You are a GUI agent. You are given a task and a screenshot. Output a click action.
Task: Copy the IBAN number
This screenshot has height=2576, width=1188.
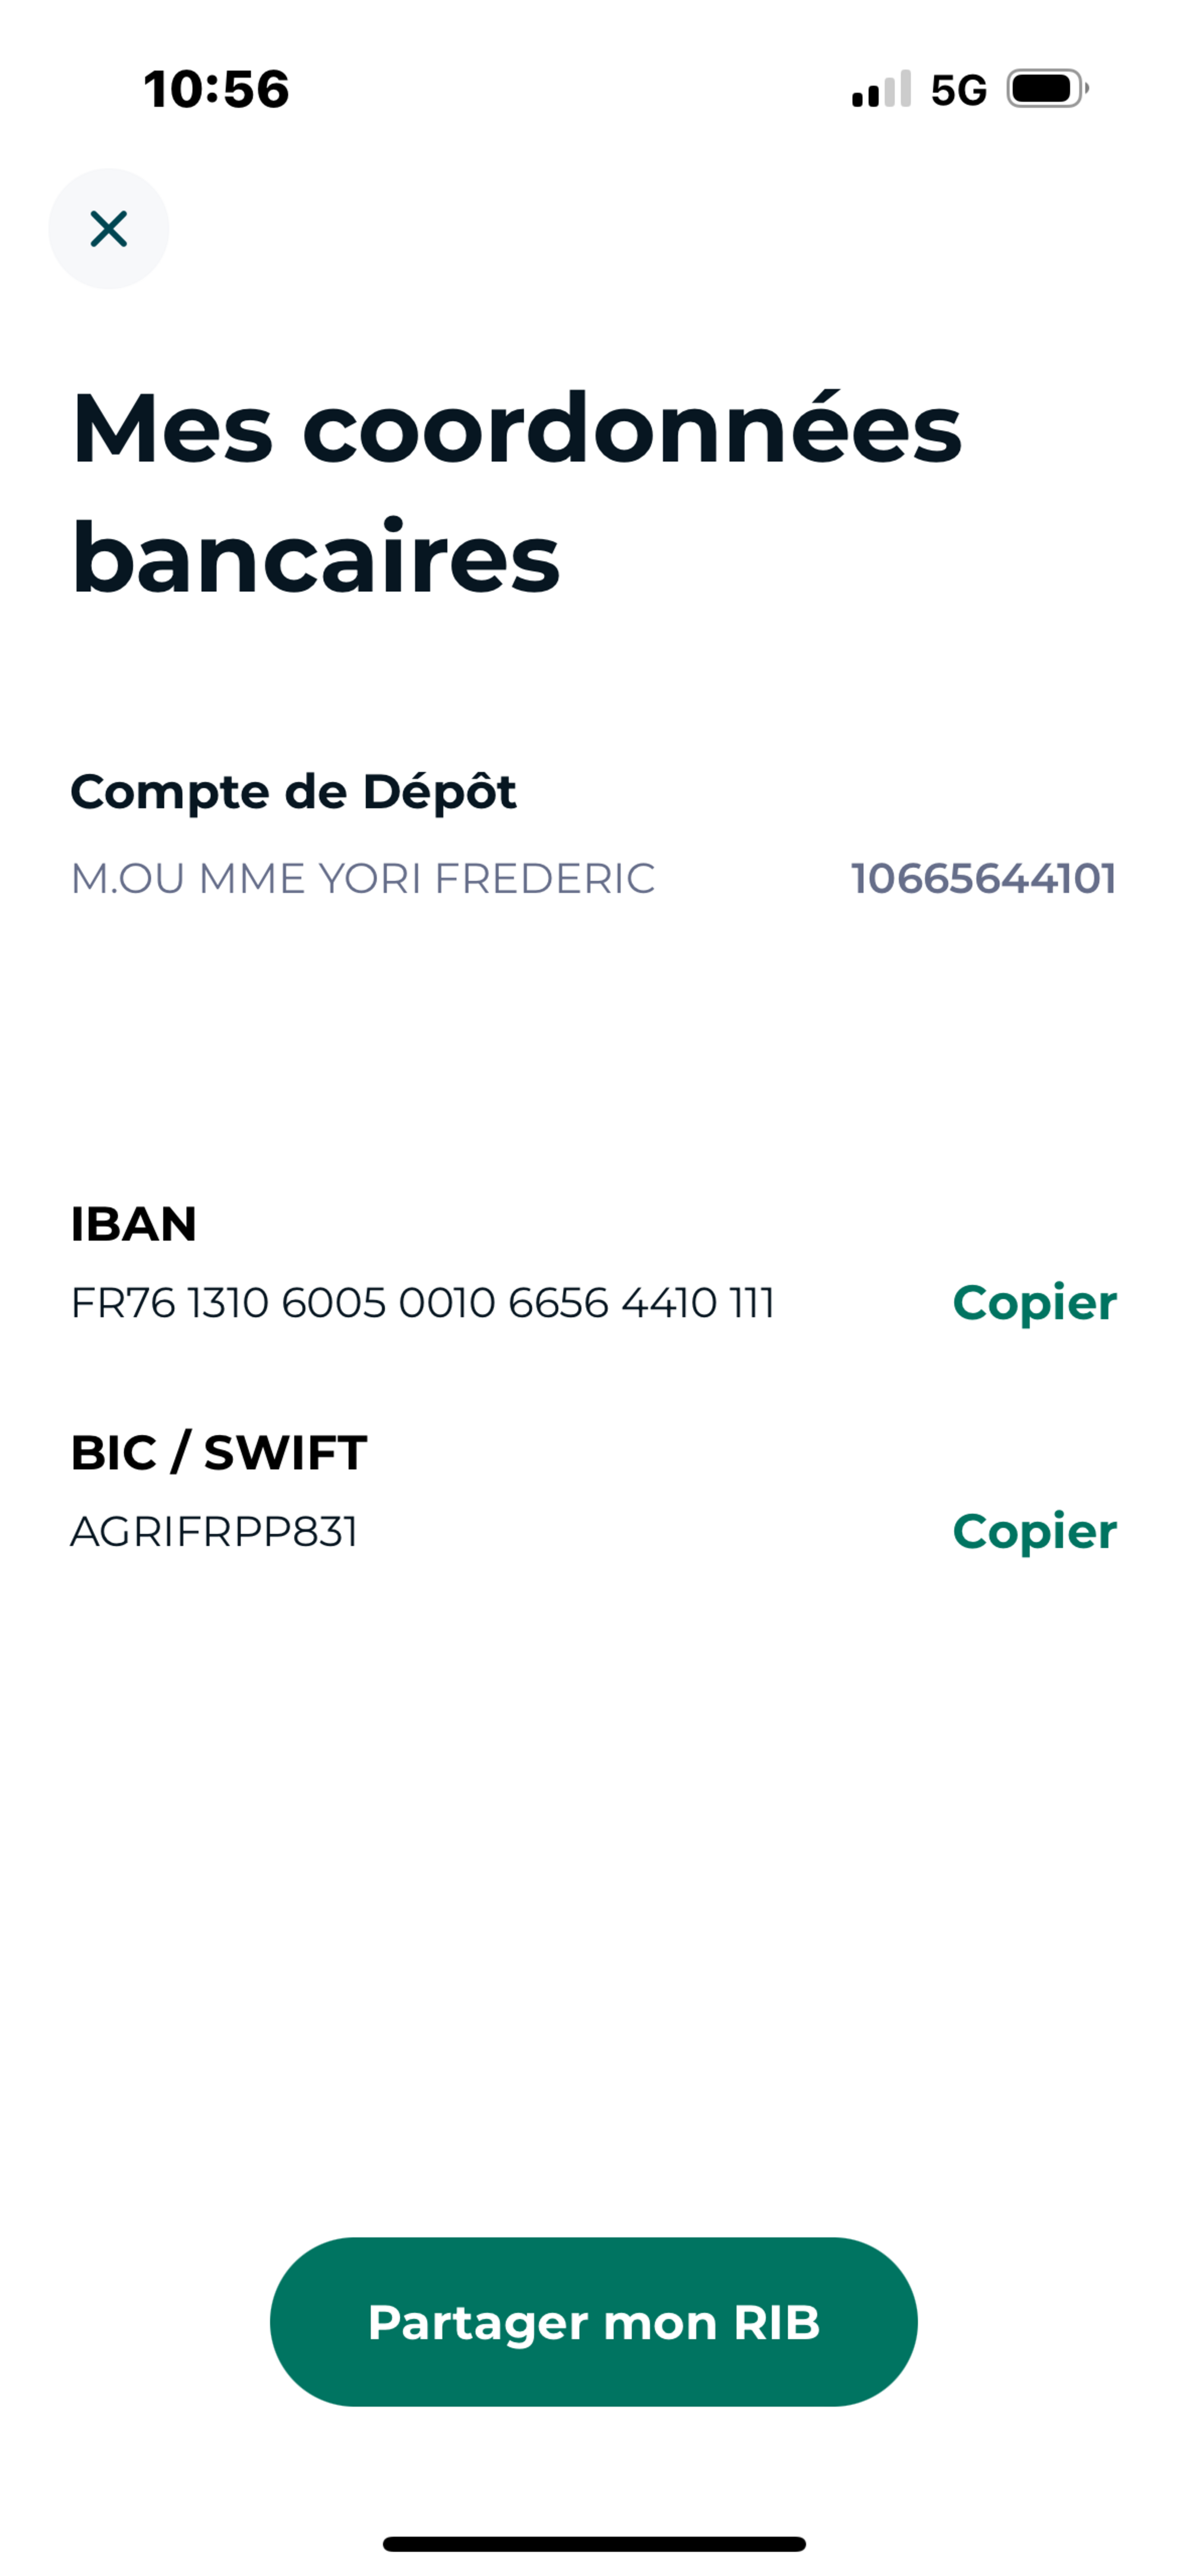coord(1034,1302)
